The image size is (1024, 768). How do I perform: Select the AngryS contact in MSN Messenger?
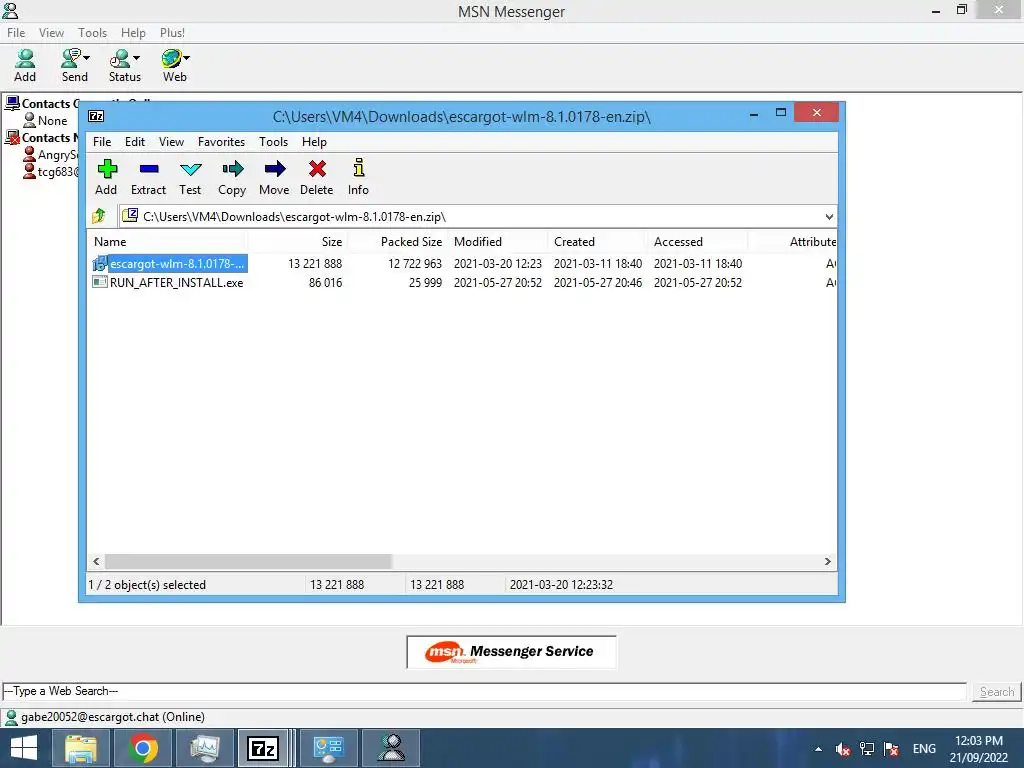pos(51,155)
